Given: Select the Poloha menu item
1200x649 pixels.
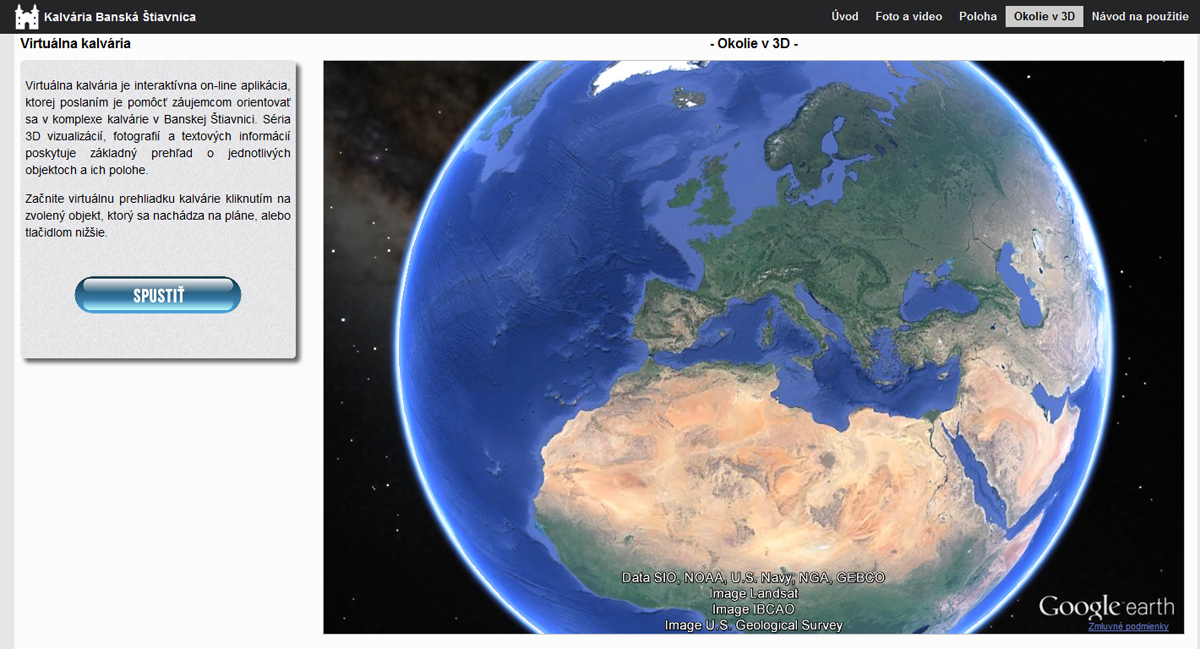Looking at the screenshot, I should point(978,16).
